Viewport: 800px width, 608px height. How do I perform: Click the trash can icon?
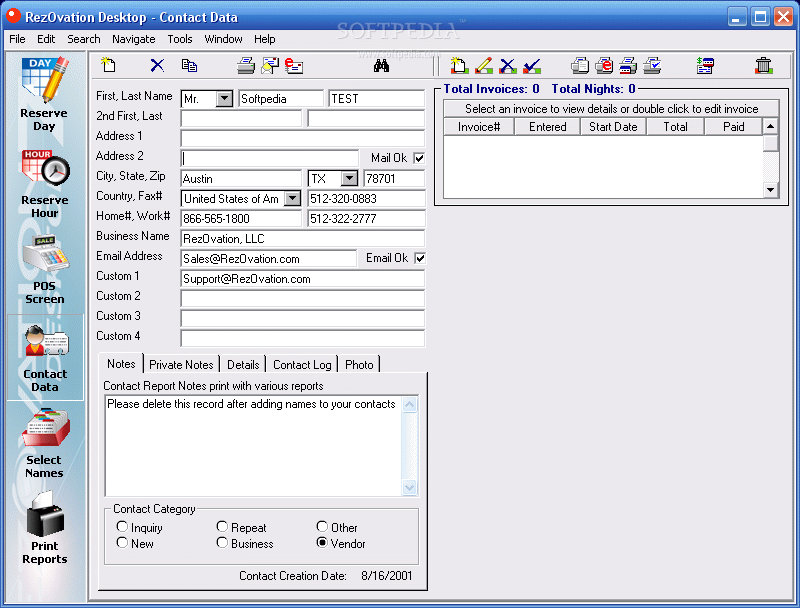[x=763, y=65]
